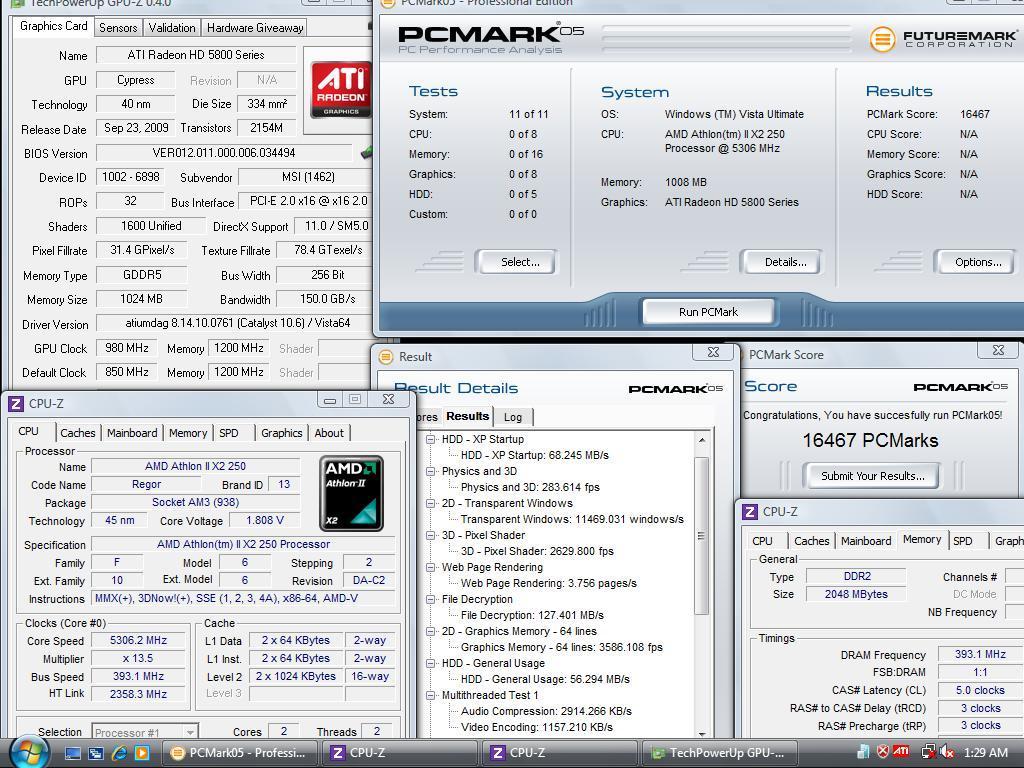Screen dimensions: 1024x768
Task: Collapse 2D - Transparent Windows node
Action: click(431, 504)
